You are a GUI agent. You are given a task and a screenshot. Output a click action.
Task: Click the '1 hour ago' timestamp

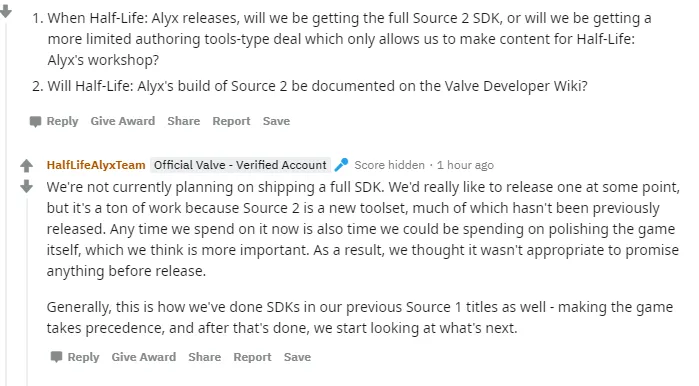click(465, 165)
